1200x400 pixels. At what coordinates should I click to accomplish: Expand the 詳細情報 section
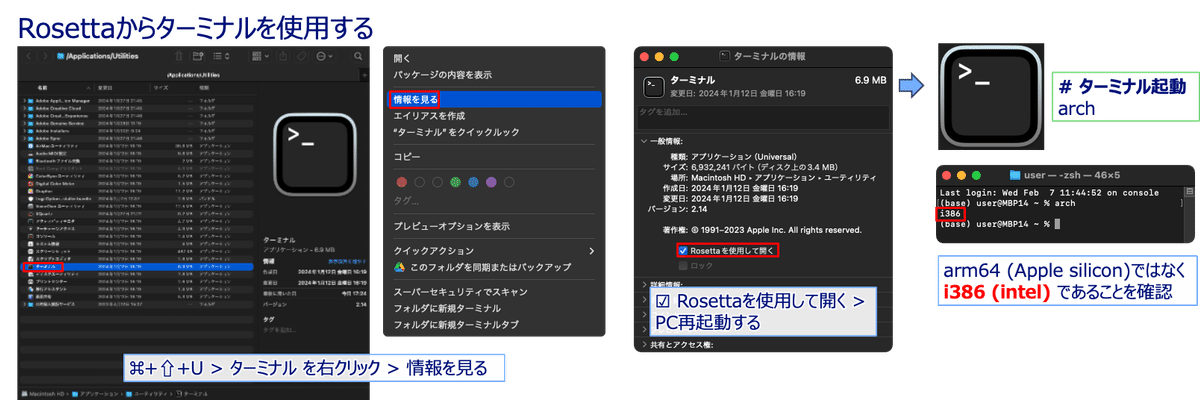[x=644, y=283]
